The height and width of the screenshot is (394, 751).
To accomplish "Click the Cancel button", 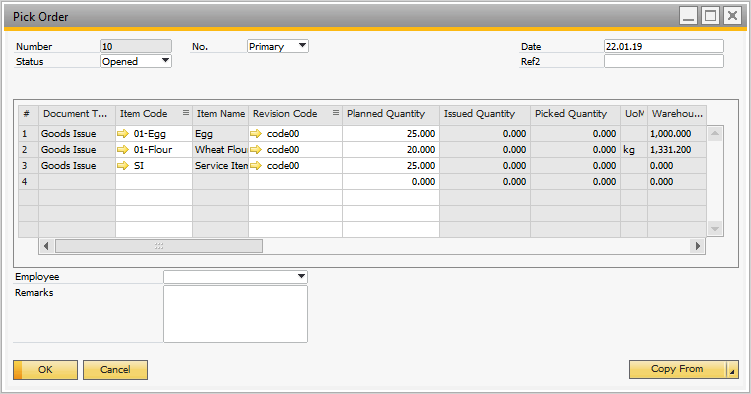I will click(x=115, y=370).
